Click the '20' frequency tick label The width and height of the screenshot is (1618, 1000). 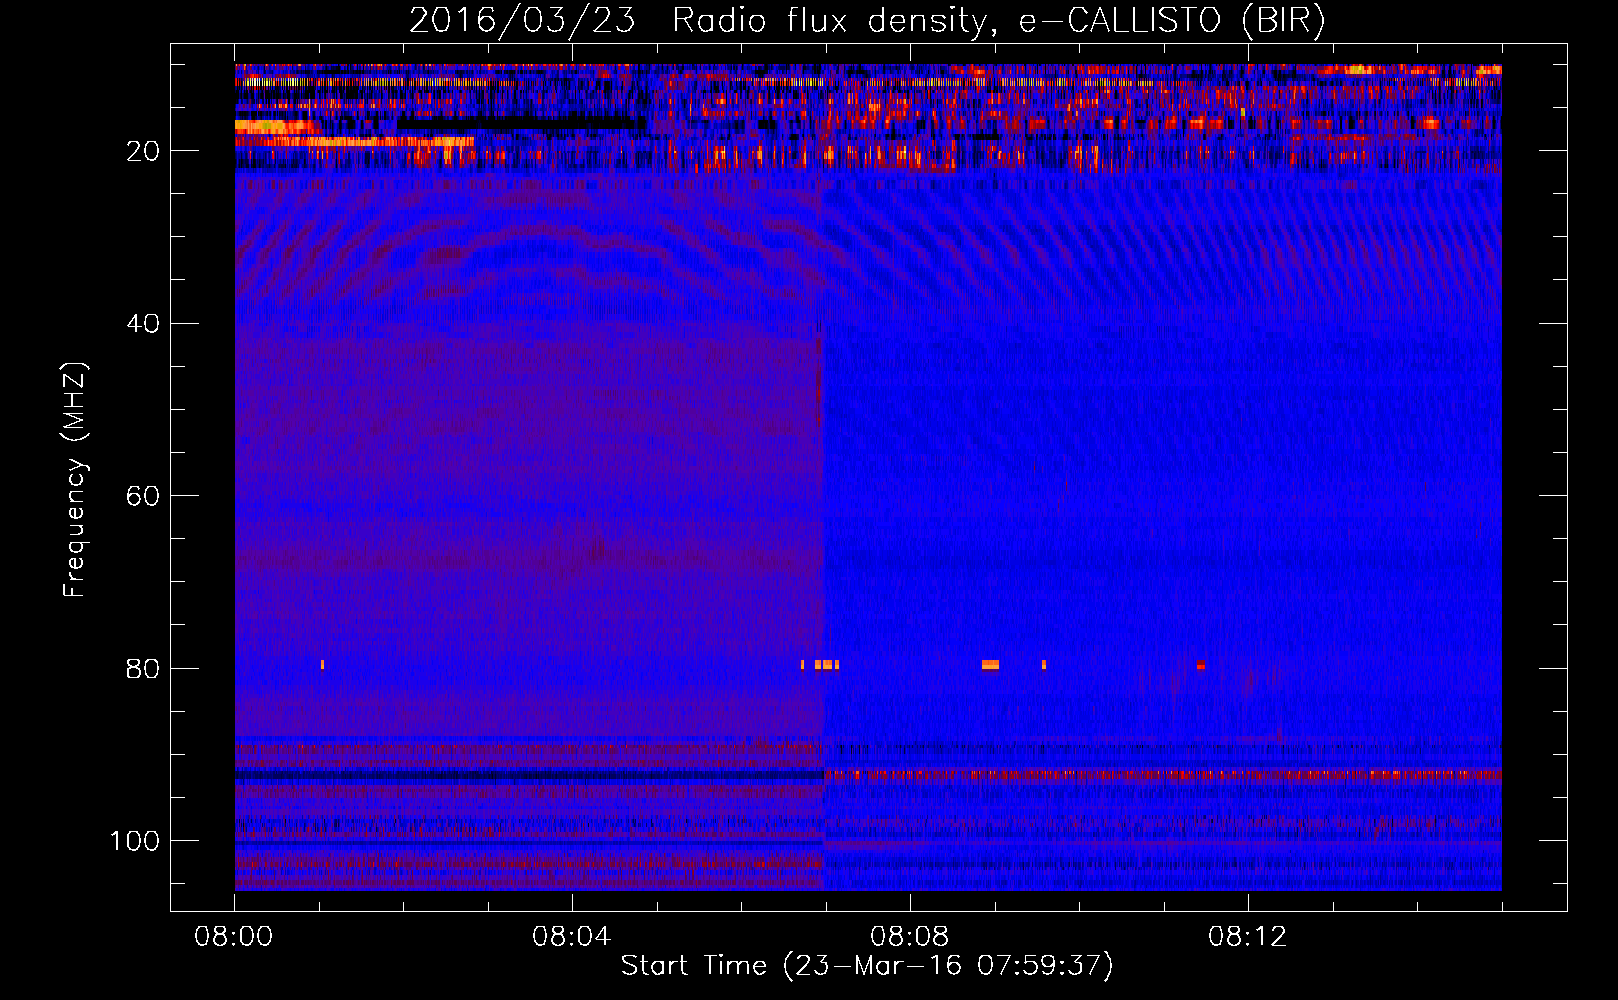pyautogui.click(x=144, y=151)
